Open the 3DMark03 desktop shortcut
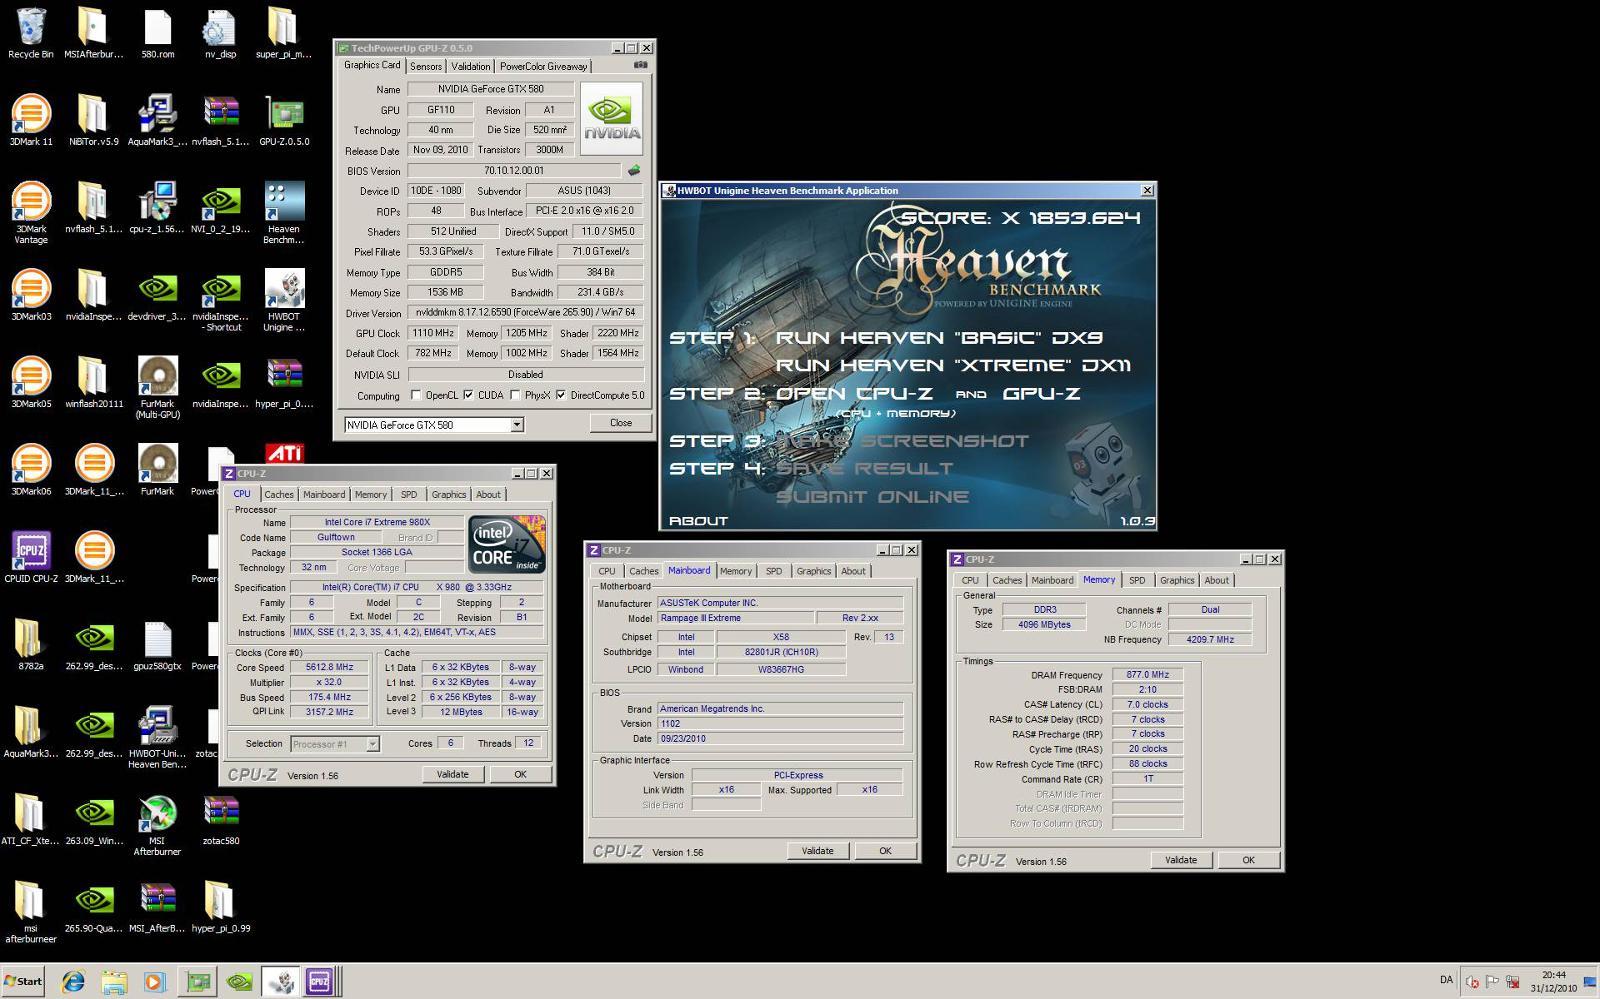The image size is (1600, 999). point(31,295)
